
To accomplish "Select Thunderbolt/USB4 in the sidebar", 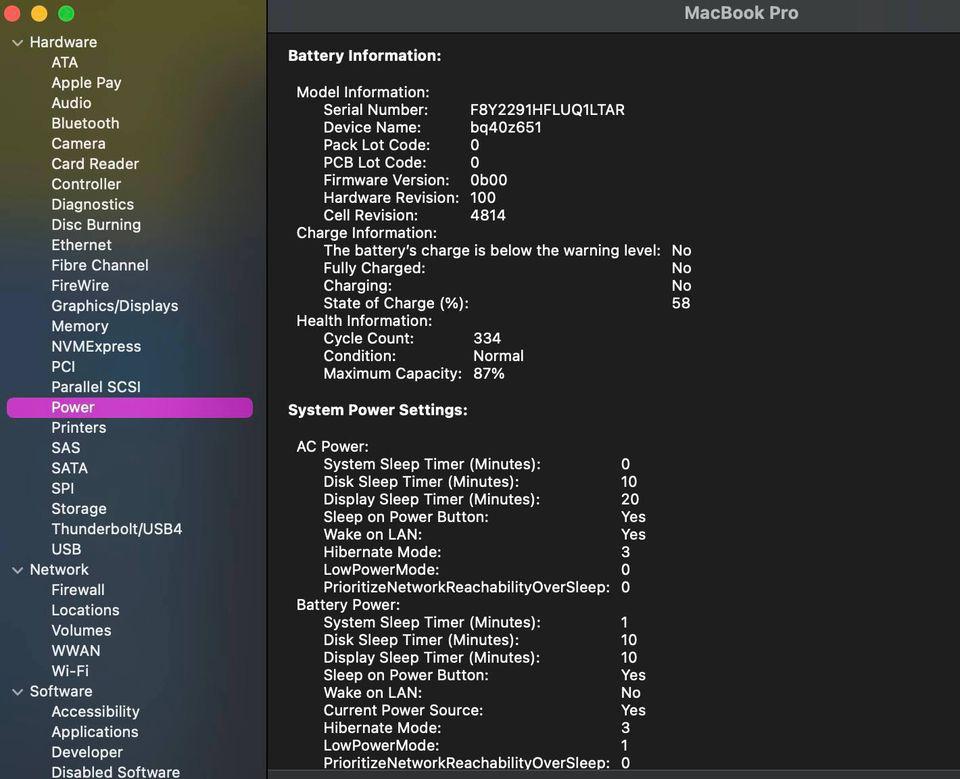I will [116, 529].
